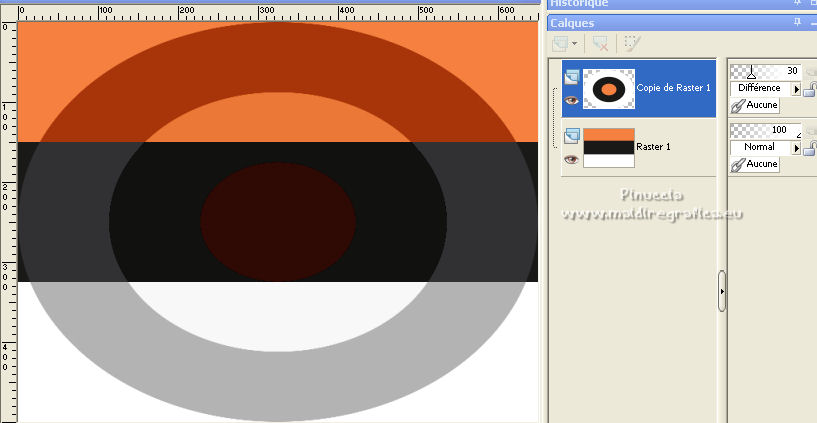The height and width of the screenshot is (423, 817).
Task: Click the edit selection icon in Calques
Action: [632, 43]
